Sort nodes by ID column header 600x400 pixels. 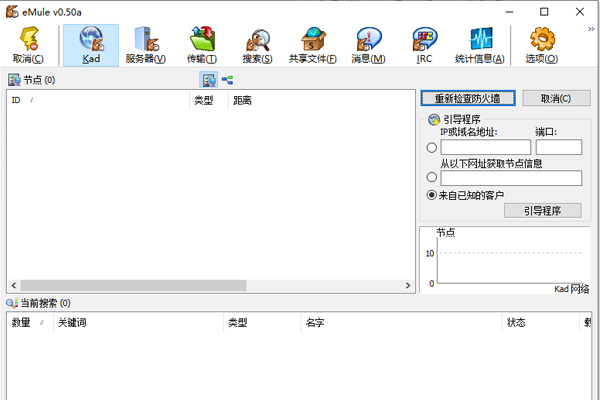[98, 100]
